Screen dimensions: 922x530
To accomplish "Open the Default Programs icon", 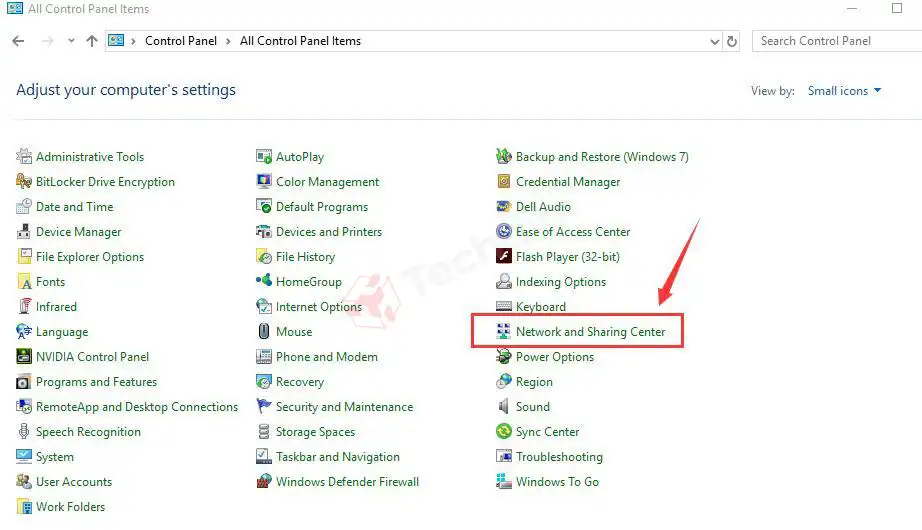I will click(264, 206).
